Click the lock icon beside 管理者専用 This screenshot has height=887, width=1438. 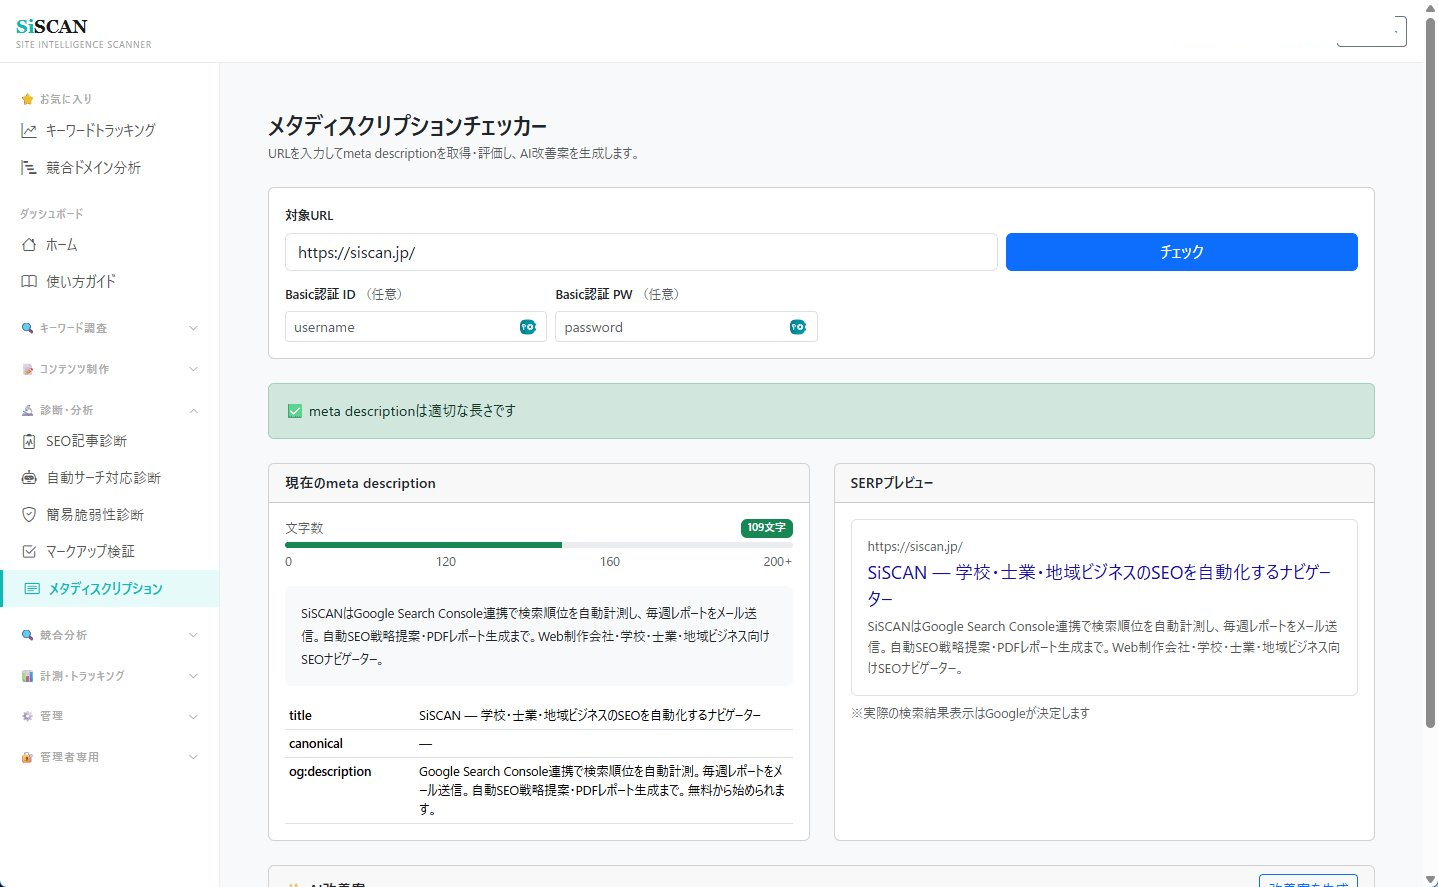[27, 757]
